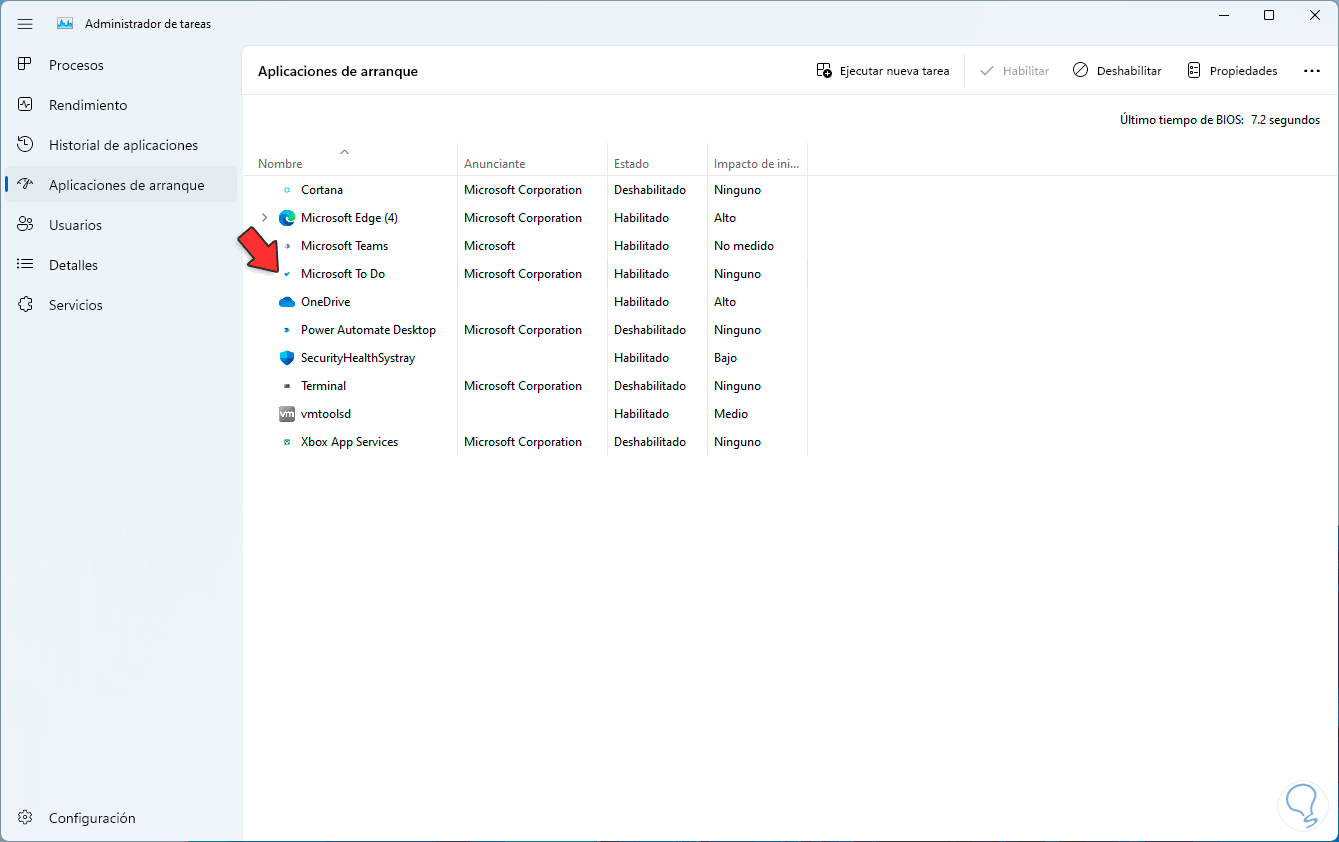
Task: Open the Servicios section
Action: click(x=121, y=305)
